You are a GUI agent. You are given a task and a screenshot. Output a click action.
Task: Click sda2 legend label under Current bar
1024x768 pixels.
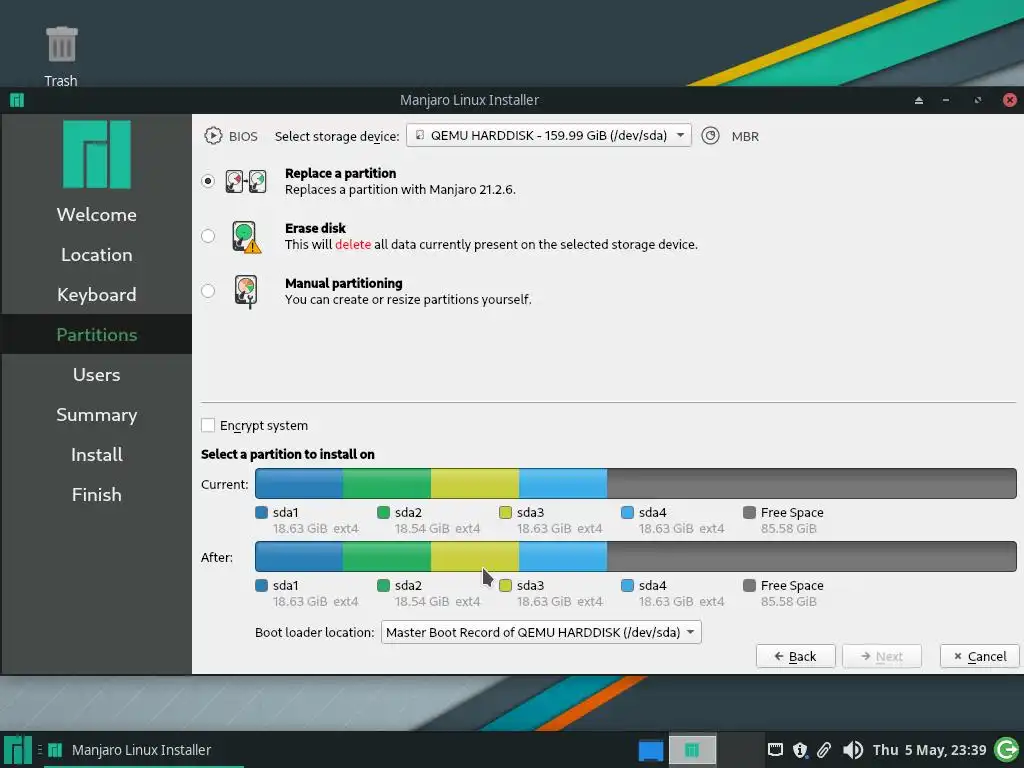pyautogui.click(x=408, y=513)
